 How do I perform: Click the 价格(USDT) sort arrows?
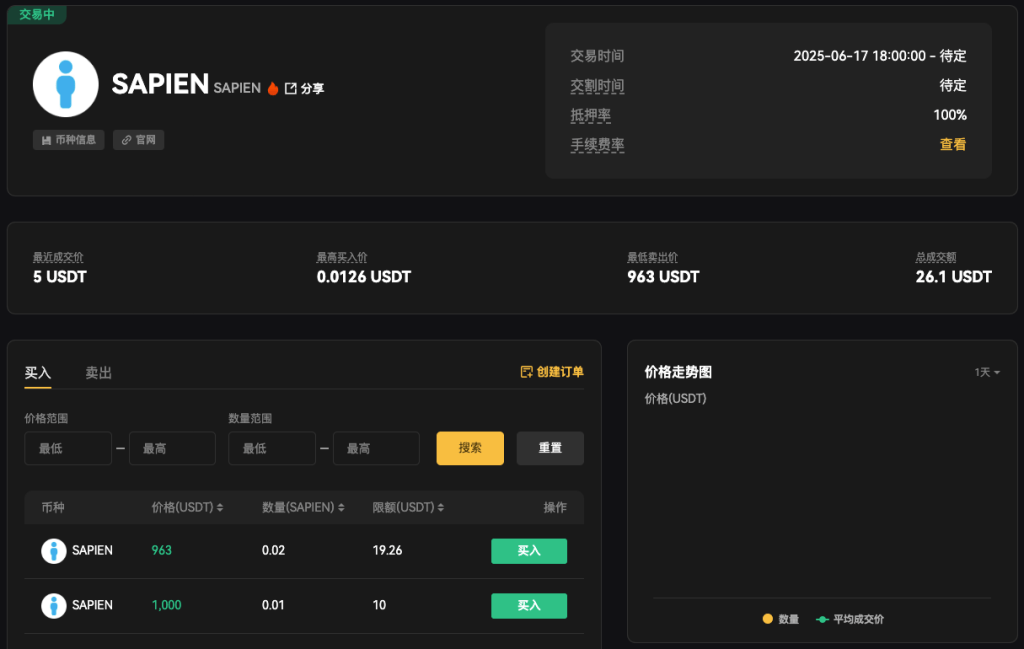[x=219, y=507]
